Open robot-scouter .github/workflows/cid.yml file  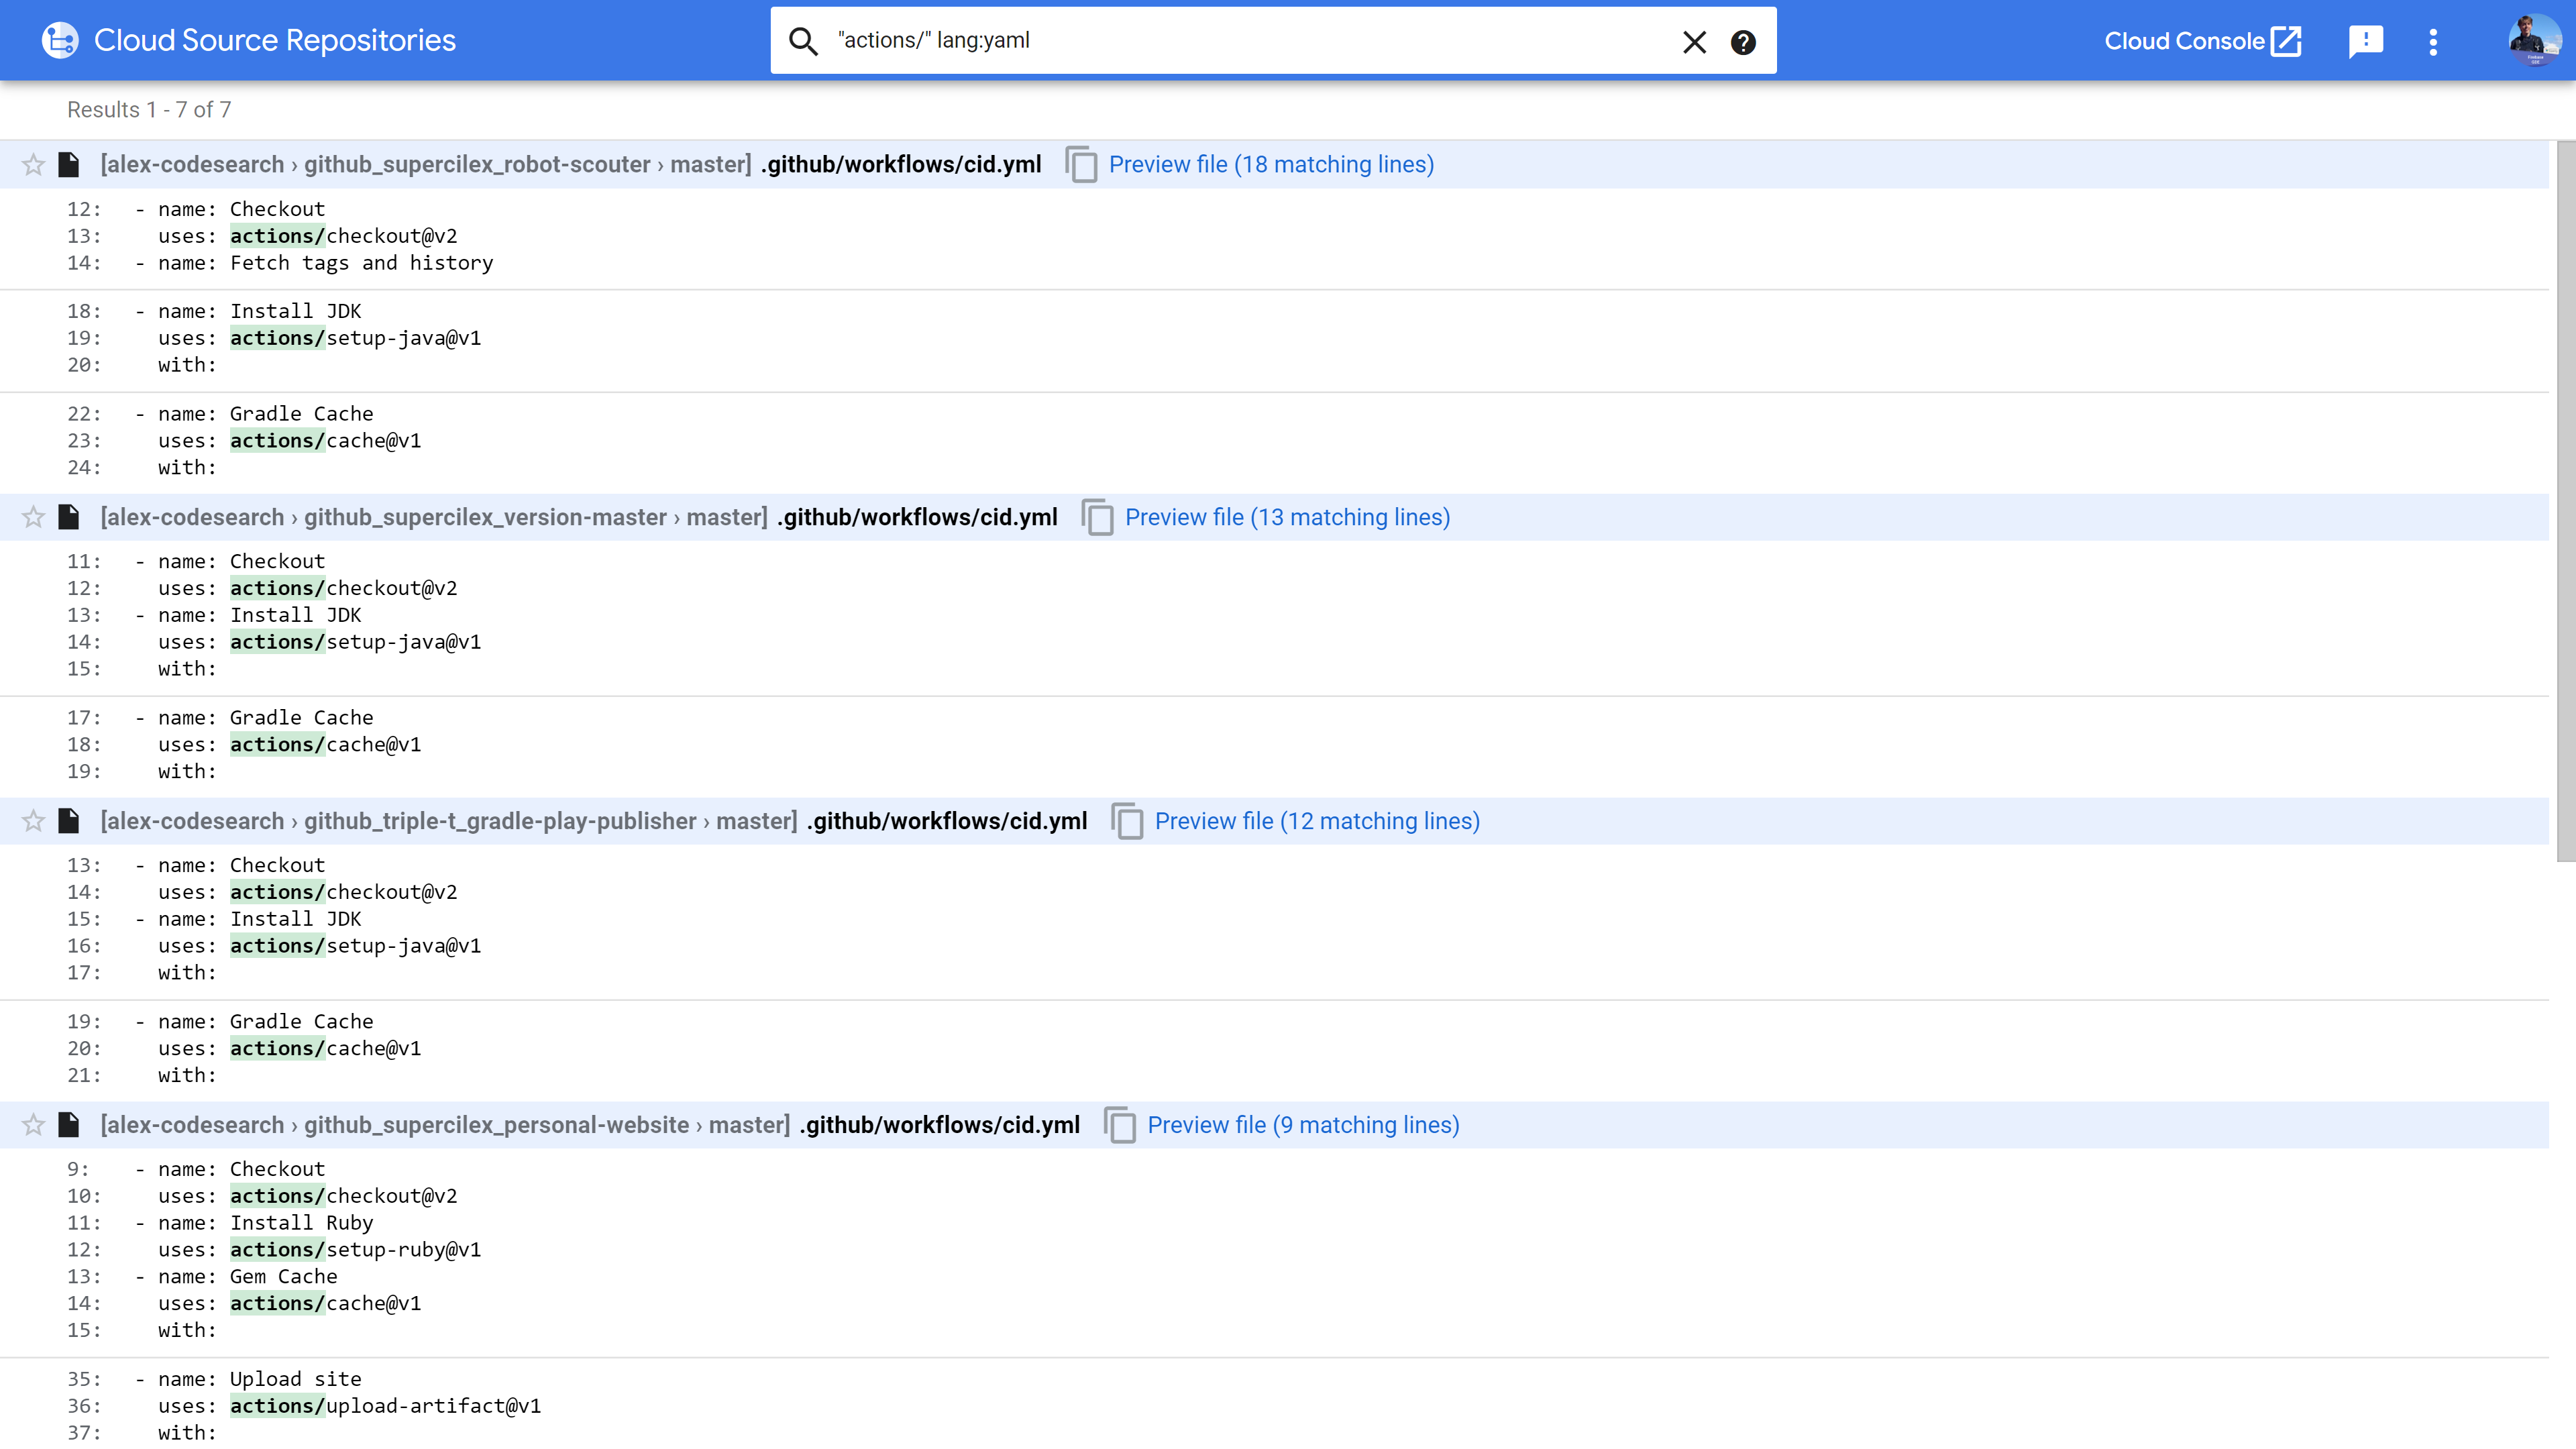[900, 165]
